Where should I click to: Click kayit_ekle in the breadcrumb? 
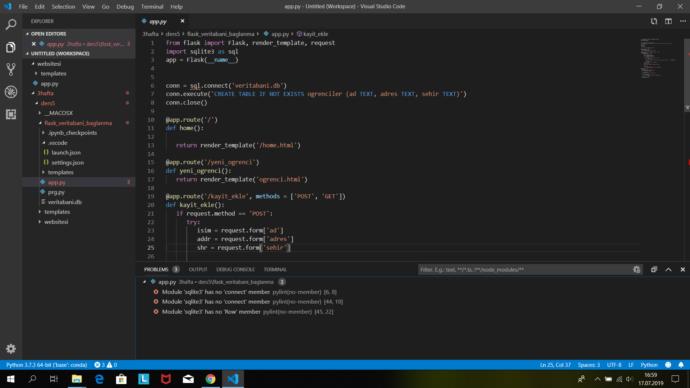coord(316,34)
